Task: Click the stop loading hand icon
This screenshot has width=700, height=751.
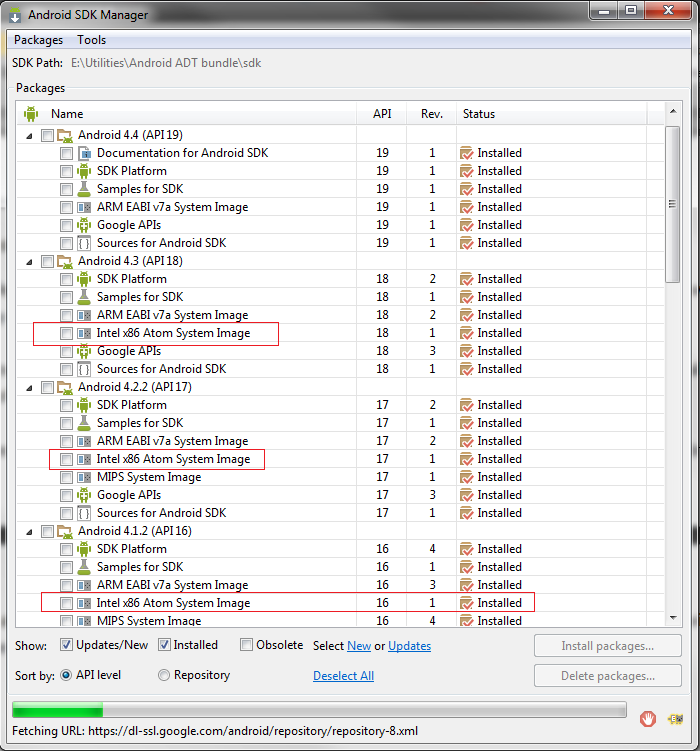Action: click(x=648, y=719)
